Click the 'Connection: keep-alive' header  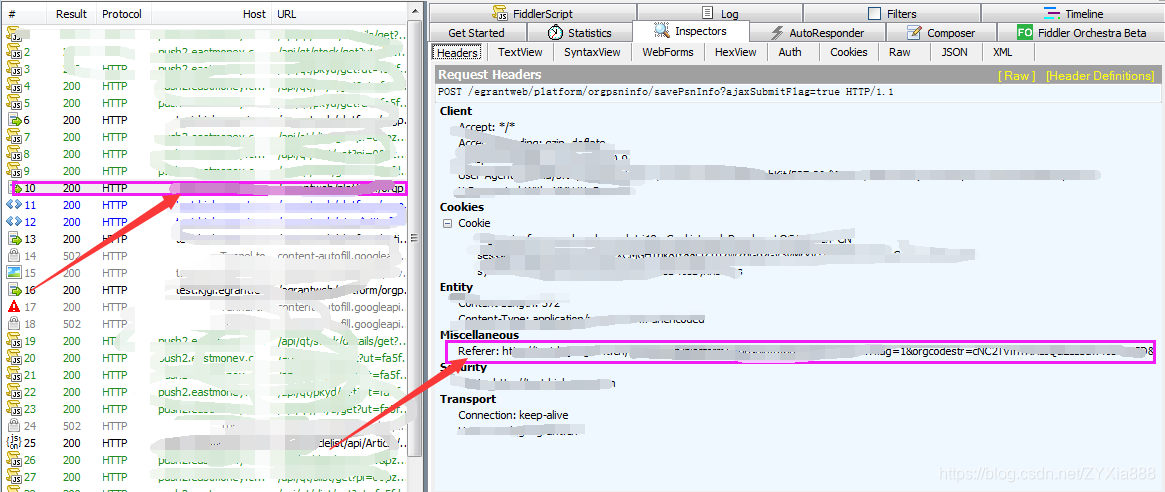coord(512,415)
